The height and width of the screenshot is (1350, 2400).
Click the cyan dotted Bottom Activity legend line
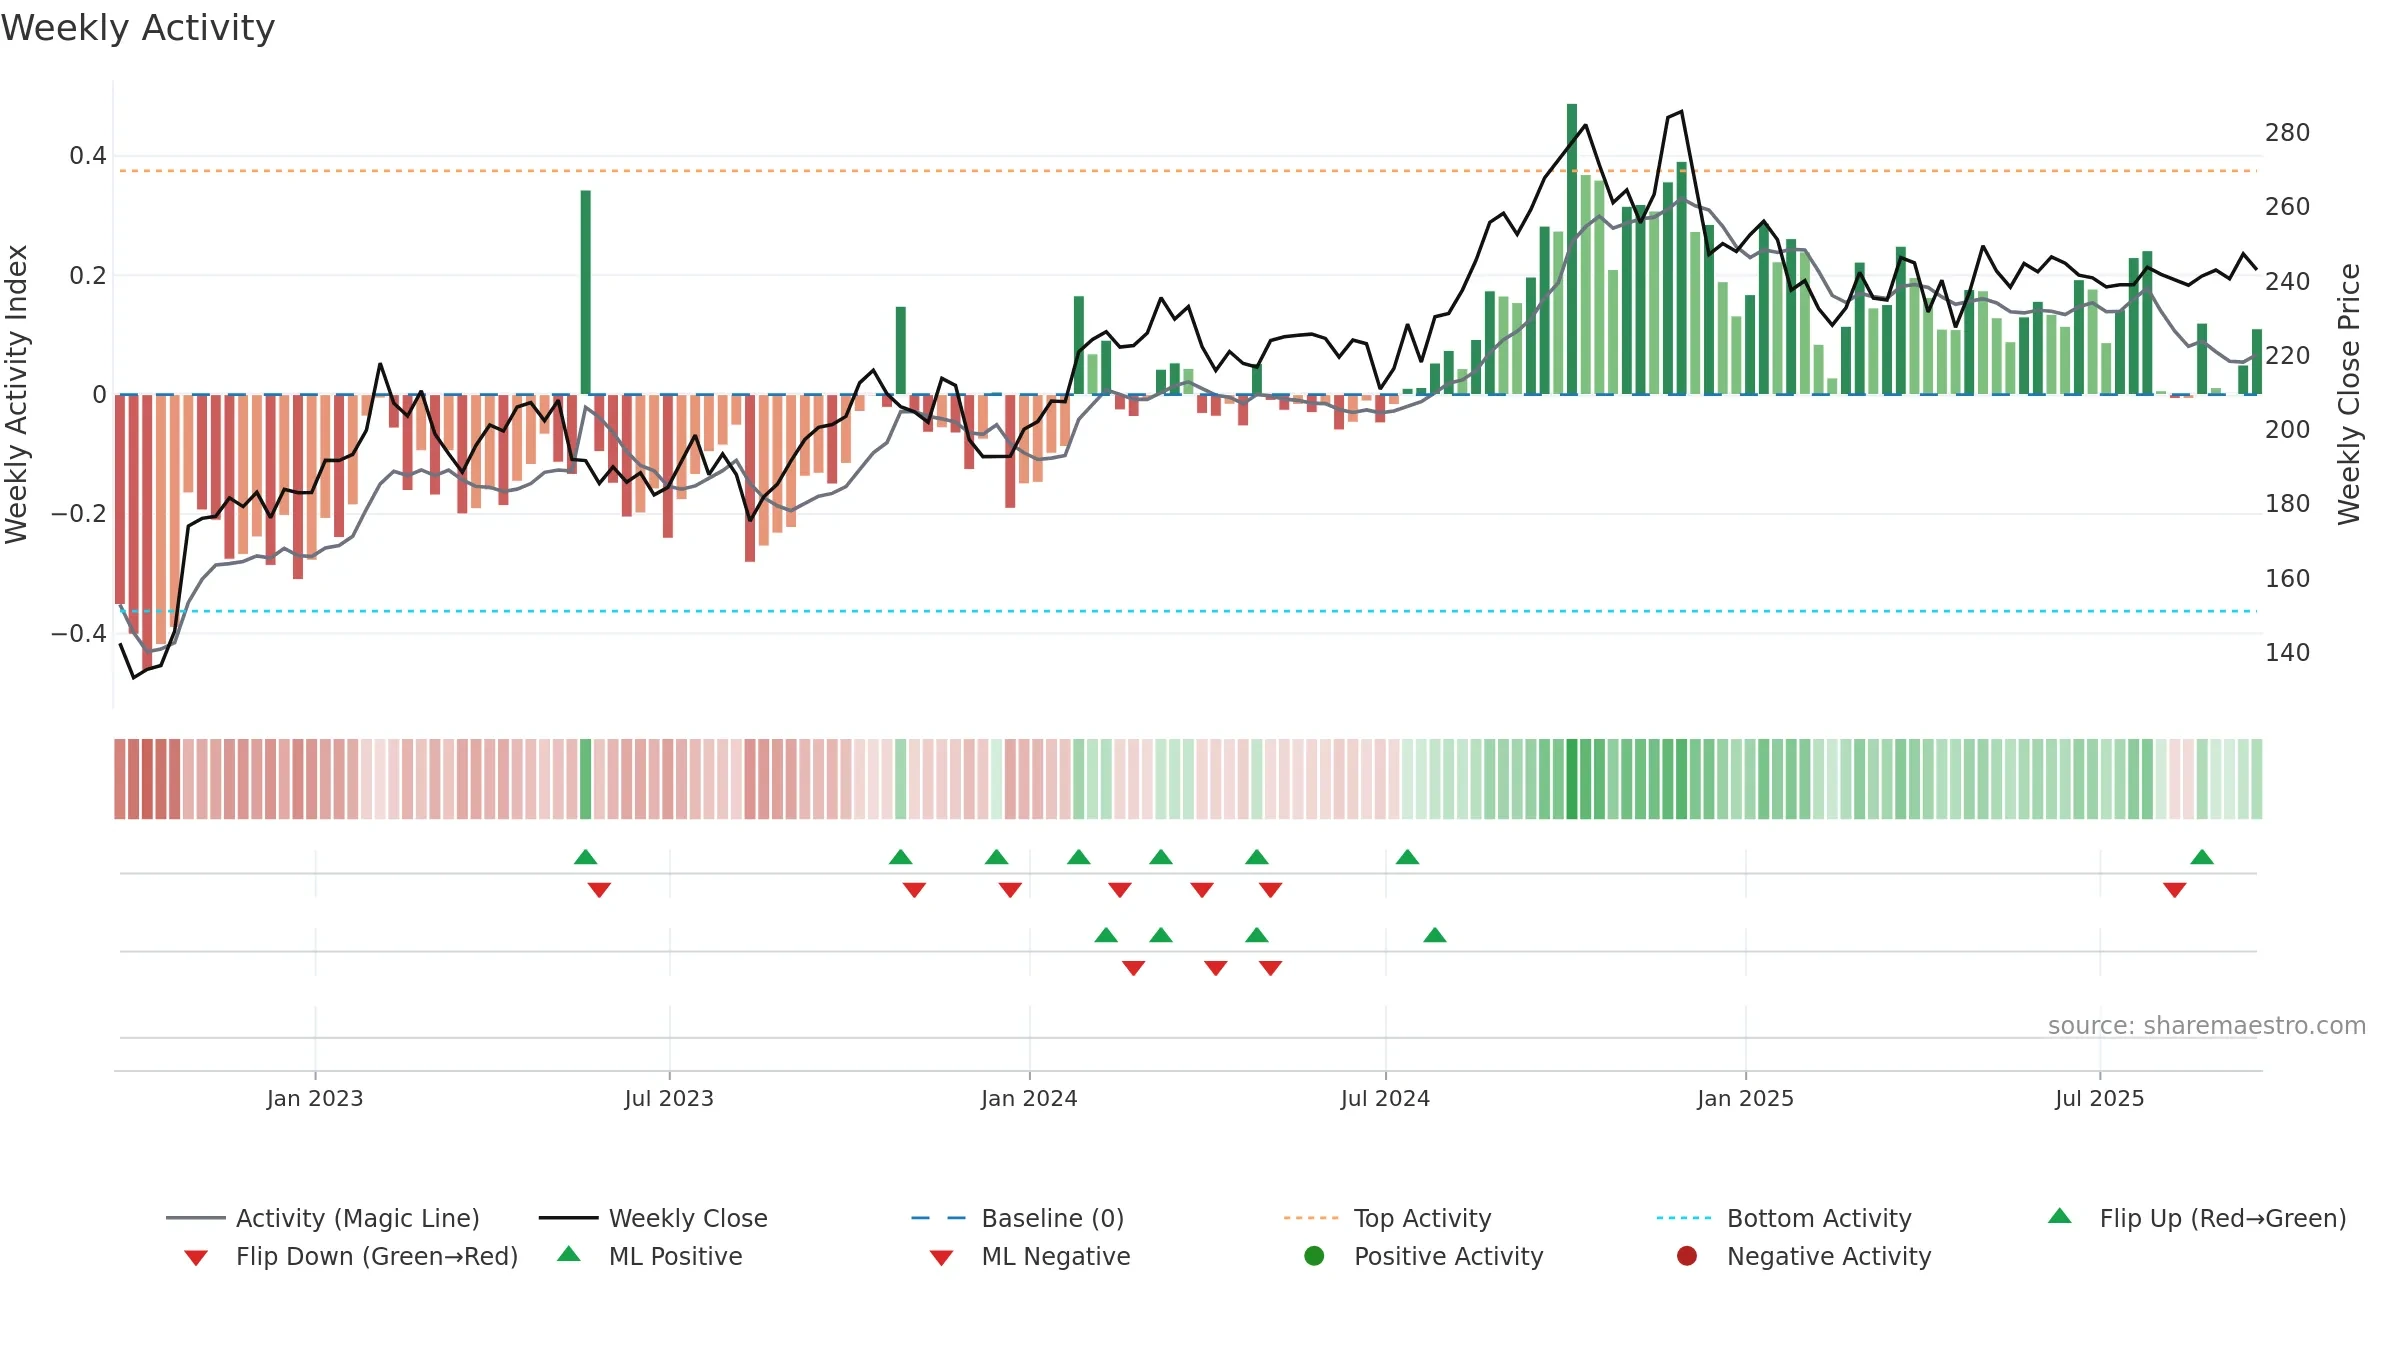click(1684, 1218)
